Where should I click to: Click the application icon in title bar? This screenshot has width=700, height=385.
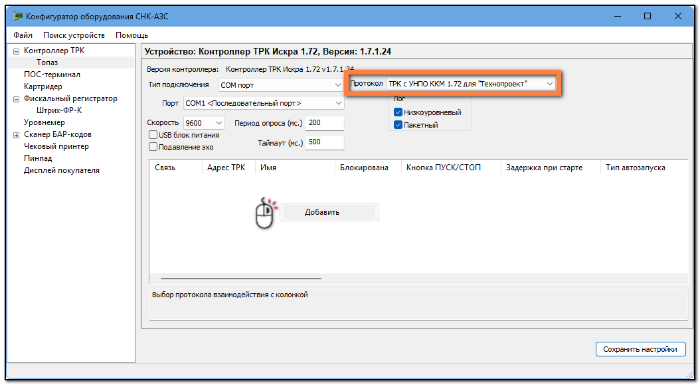18,17
